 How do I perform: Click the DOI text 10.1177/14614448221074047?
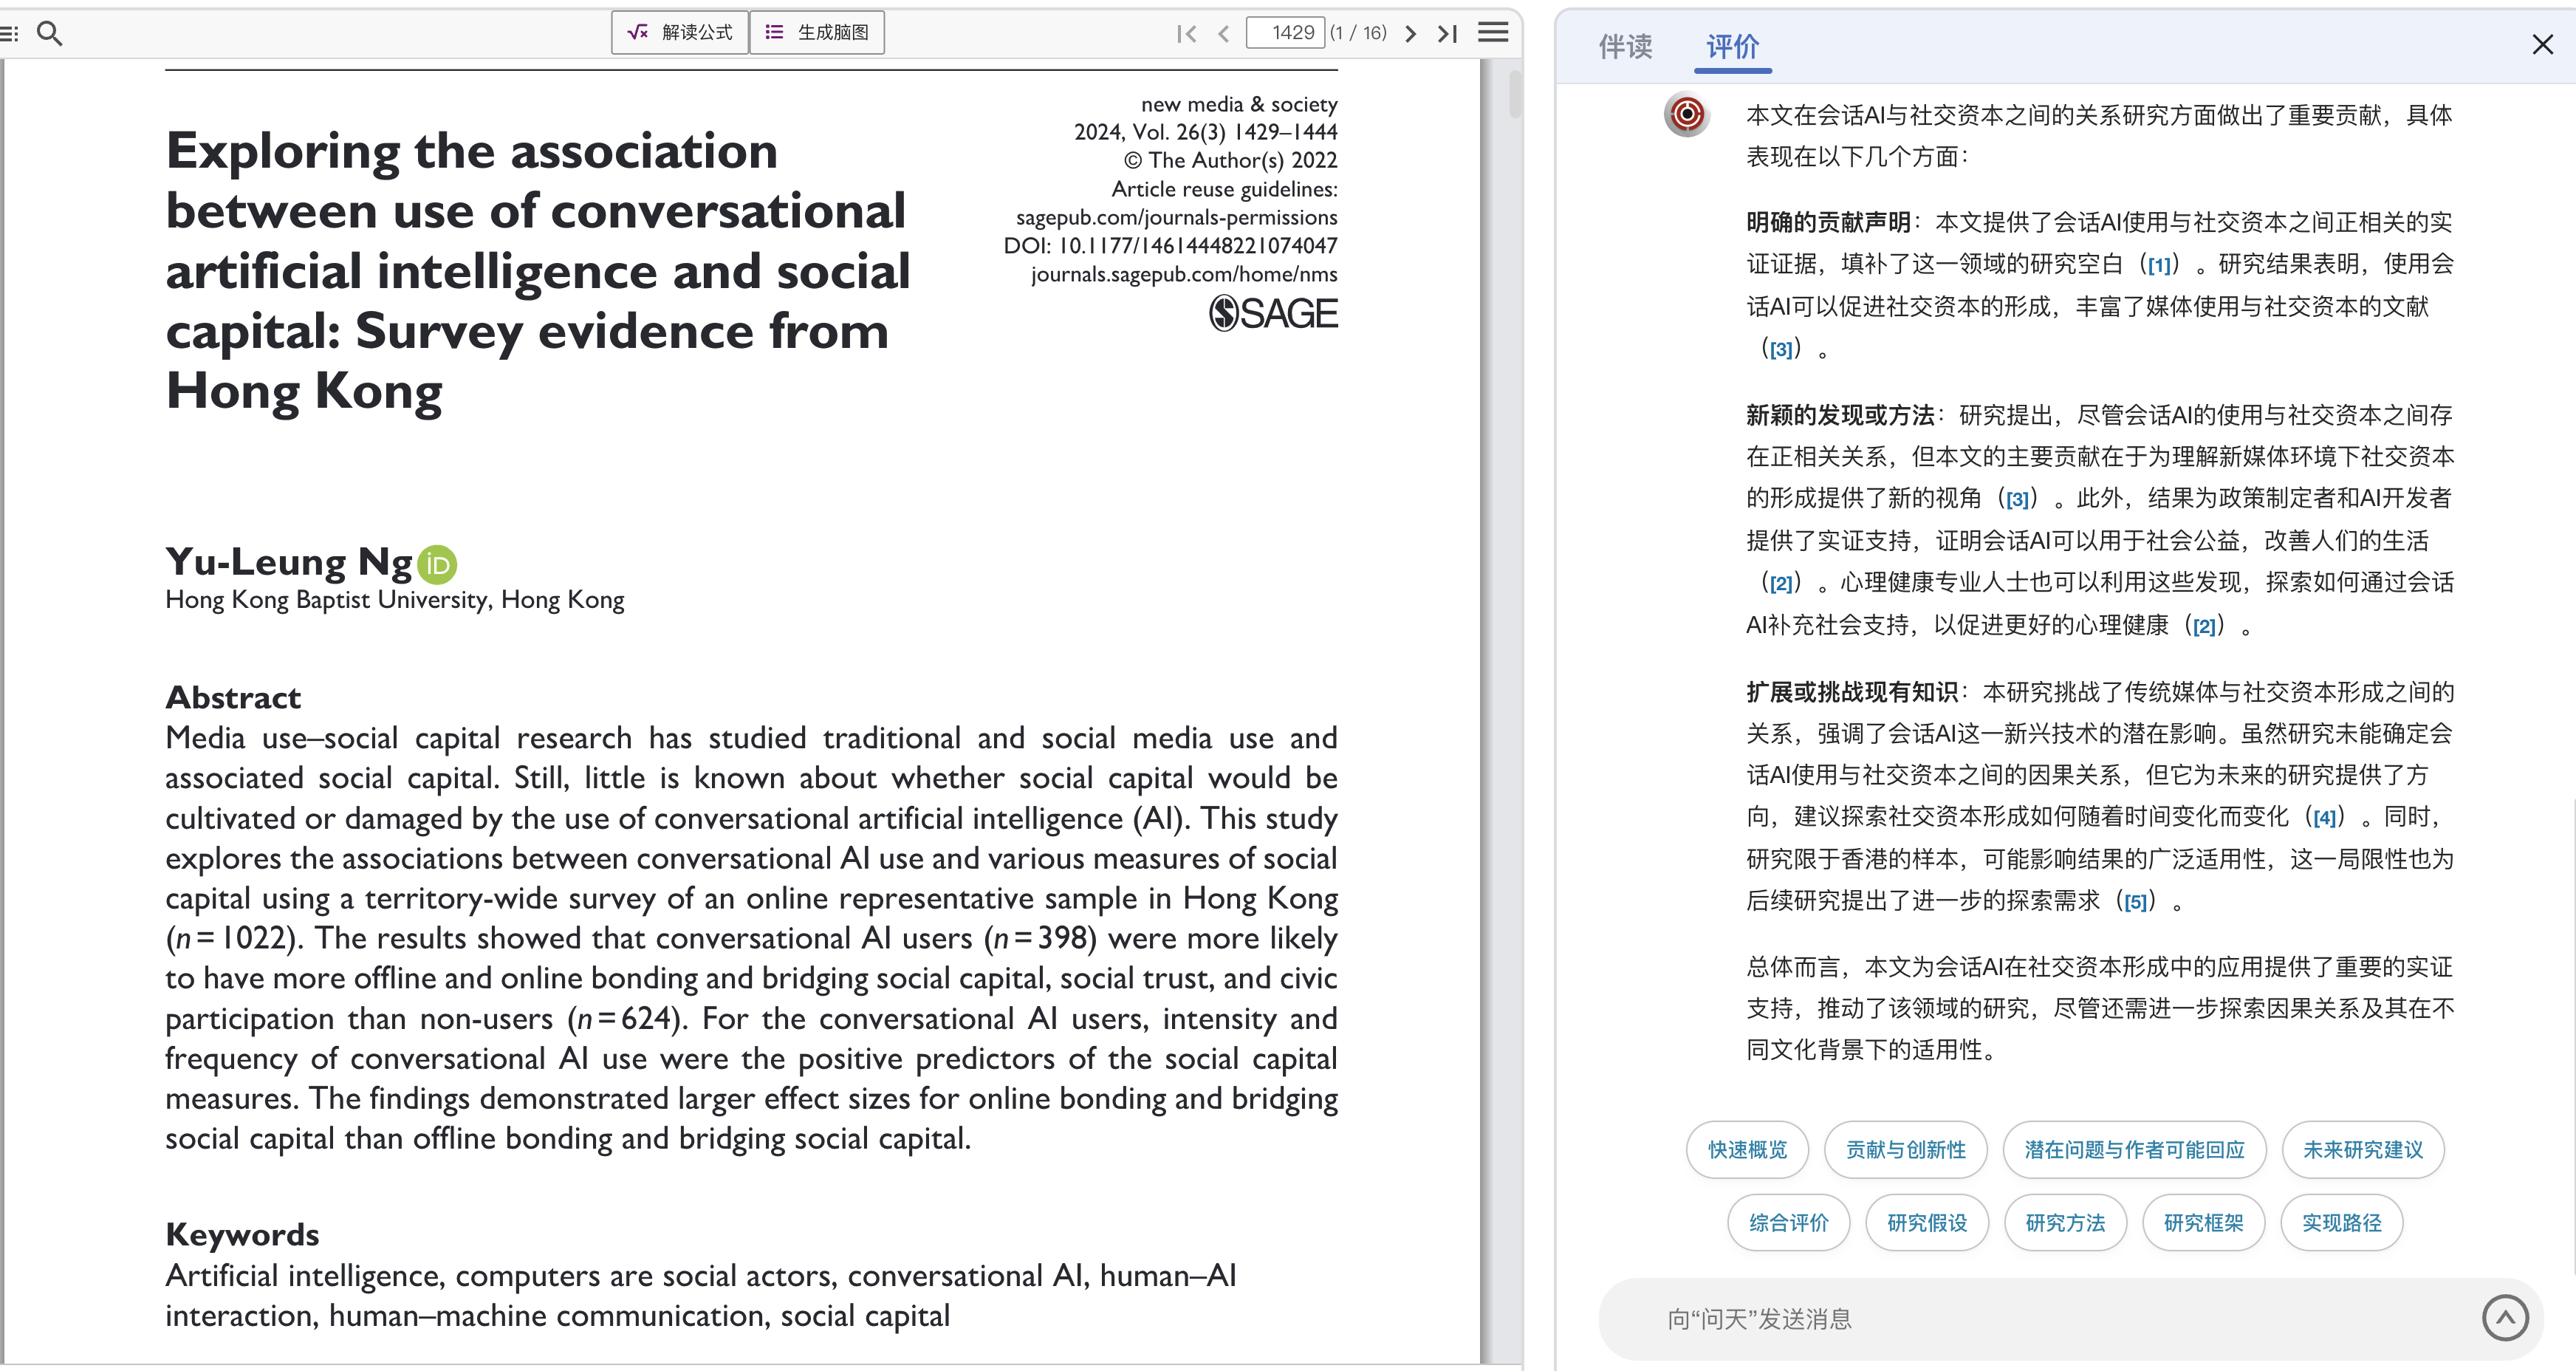click(1198, 245)
